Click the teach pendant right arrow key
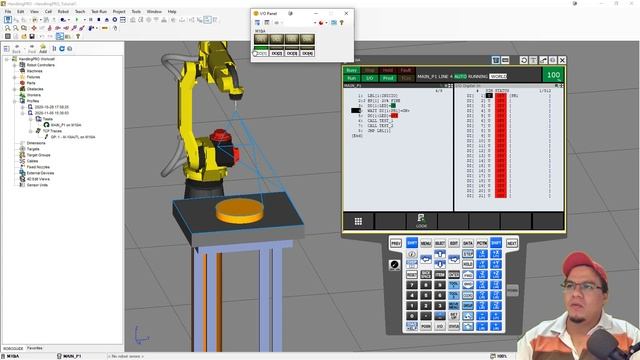640x360 pixels. point(454,259)
